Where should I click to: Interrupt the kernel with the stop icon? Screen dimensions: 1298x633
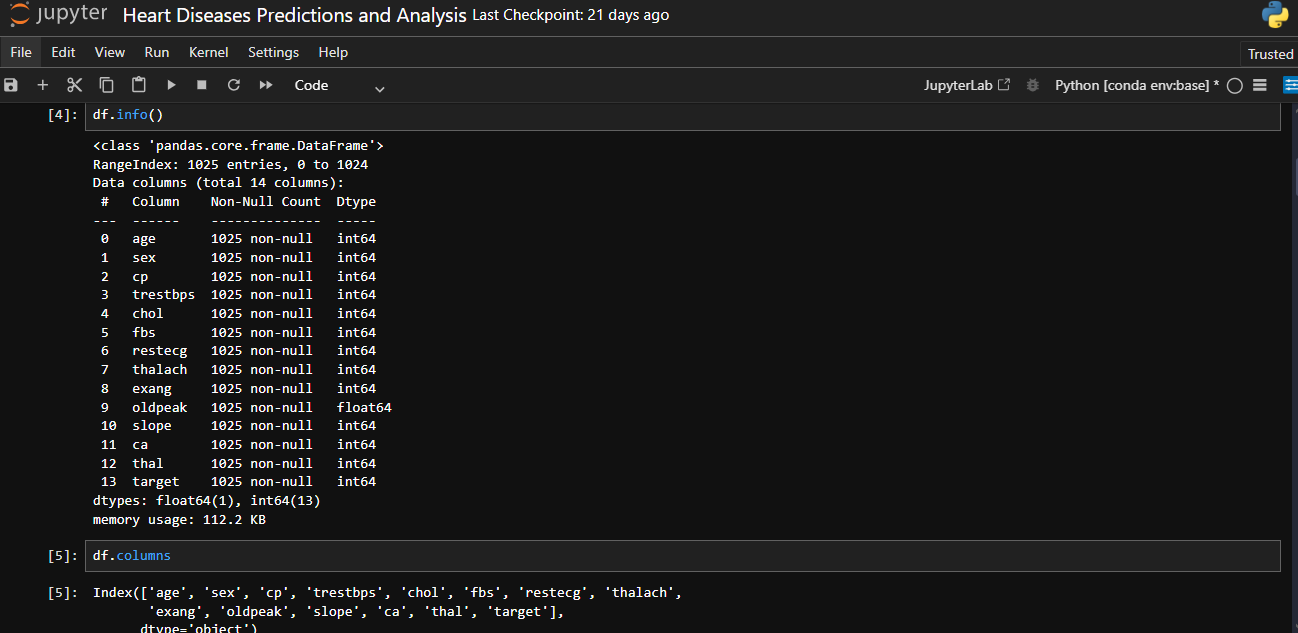202,85
